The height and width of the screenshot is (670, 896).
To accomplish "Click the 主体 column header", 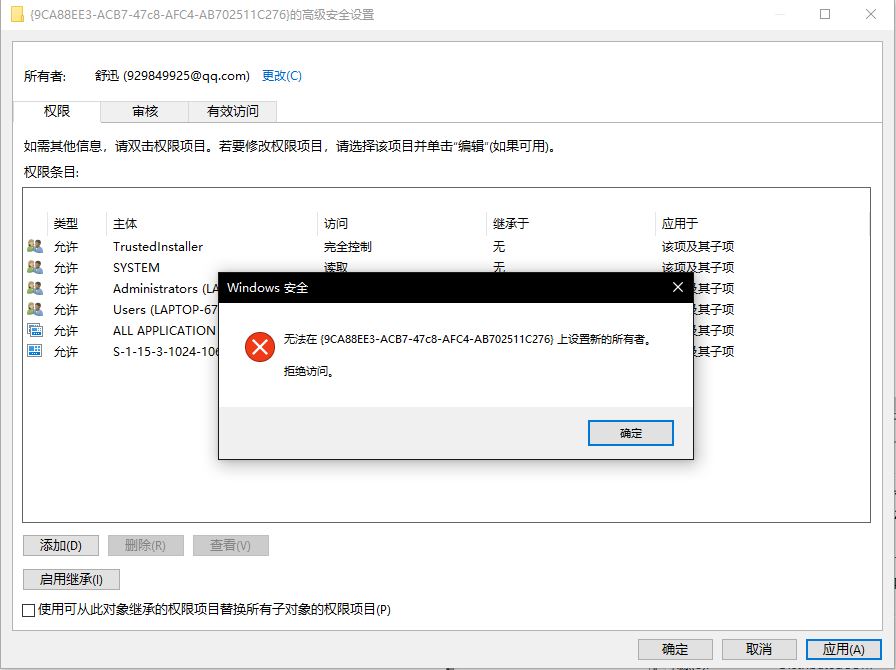I will pos(125,224).
